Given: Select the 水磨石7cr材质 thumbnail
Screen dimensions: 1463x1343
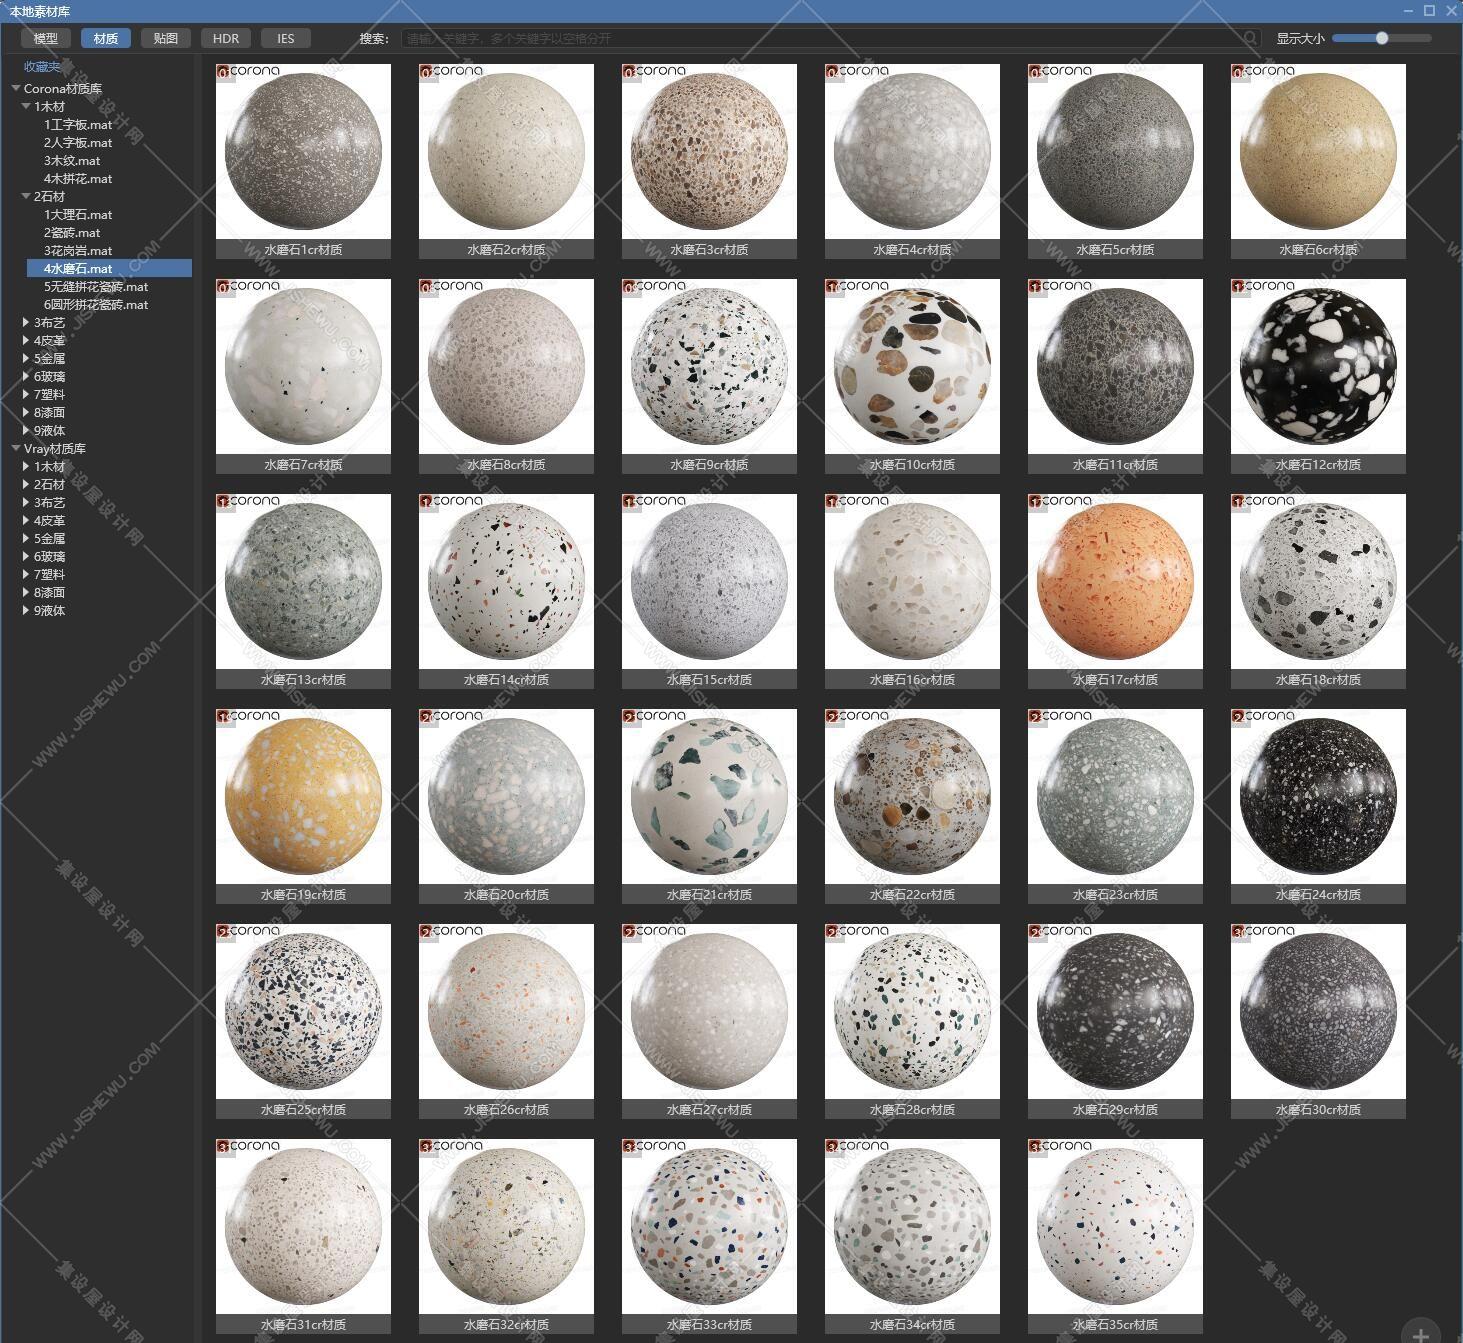Looking at the screenshot, I should point(303,367).
